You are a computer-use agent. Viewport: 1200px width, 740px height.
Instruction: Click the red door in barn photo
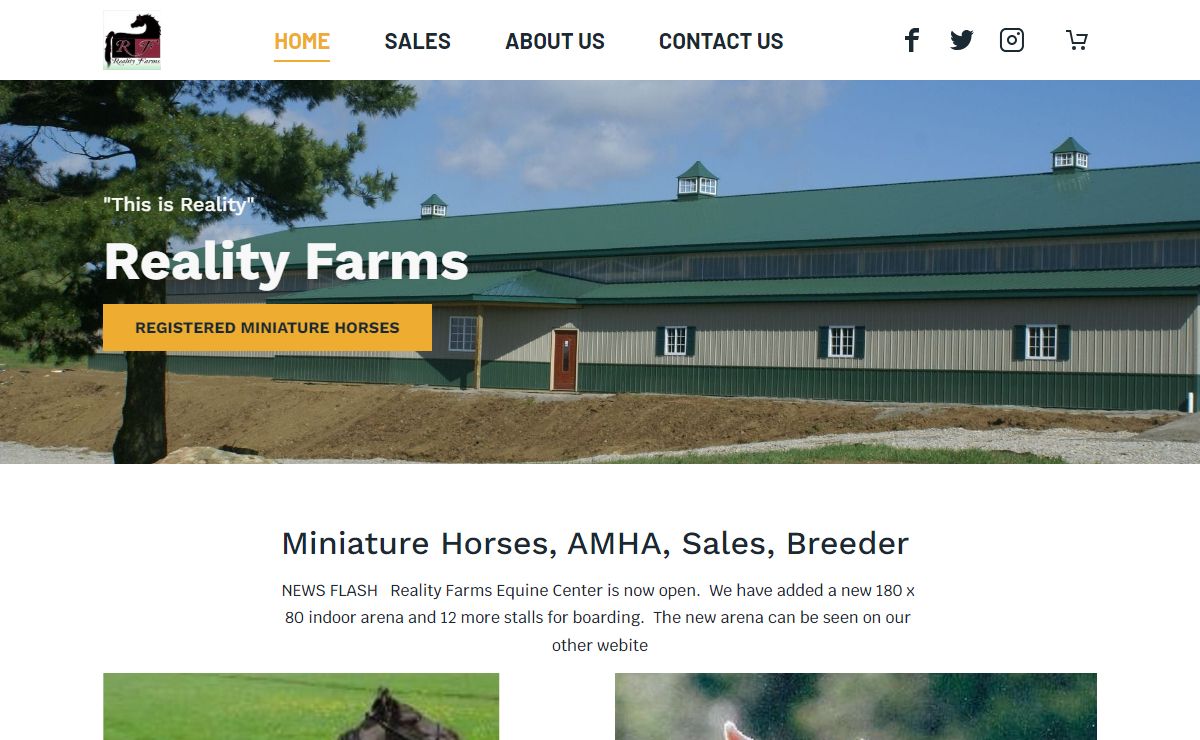click(565, 360)
